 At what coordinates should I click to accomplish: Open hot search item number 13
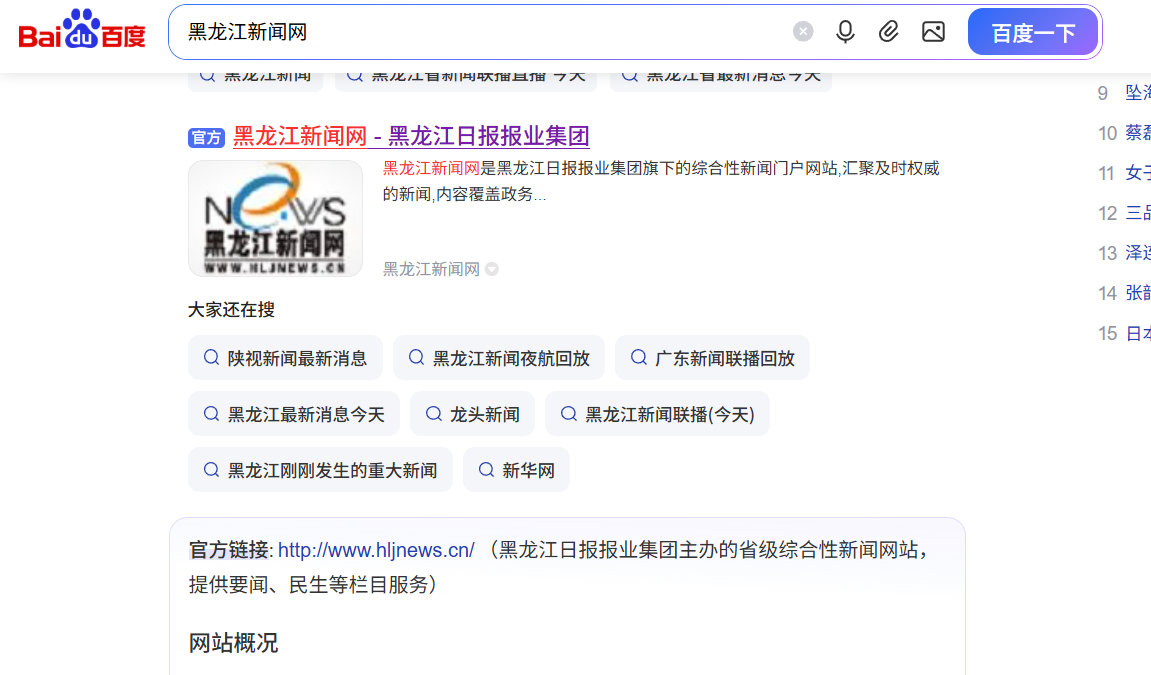pyautogui.click(x=1124, y=253)
